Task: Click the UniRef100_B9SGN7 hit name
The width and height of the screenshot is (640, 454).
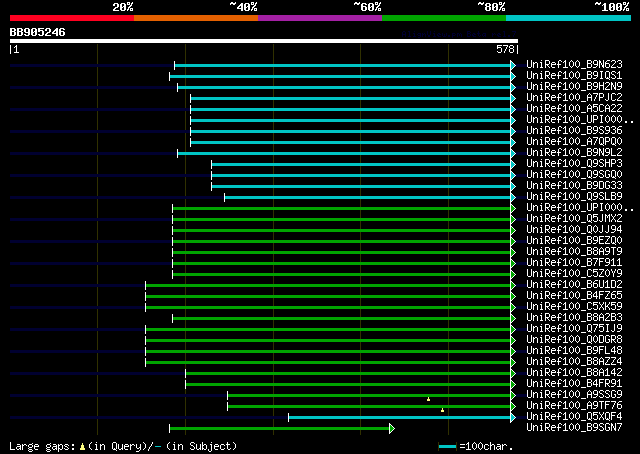Action: pyautogui.click(x=574, y=427)
